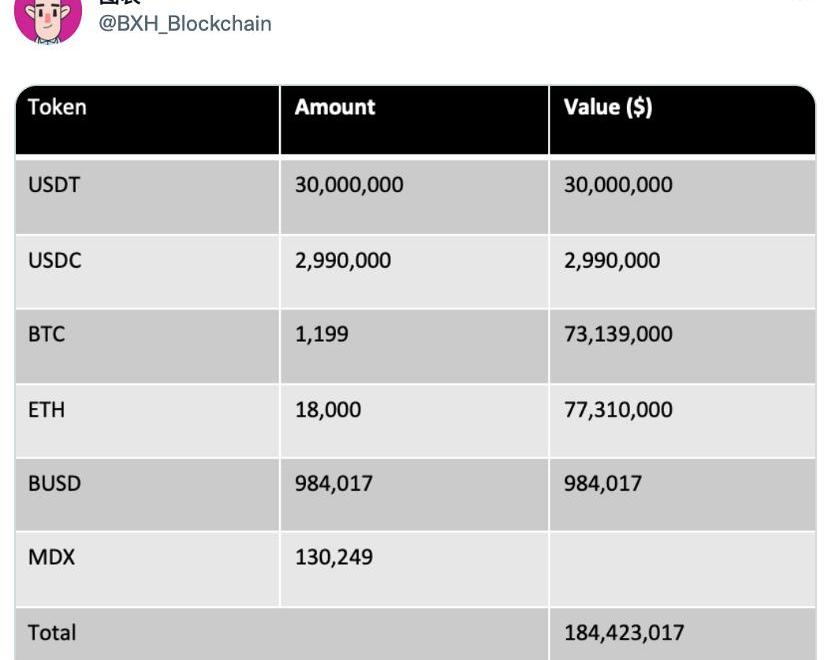Select the MDX amount 130,249 cell

pos(414,569)
